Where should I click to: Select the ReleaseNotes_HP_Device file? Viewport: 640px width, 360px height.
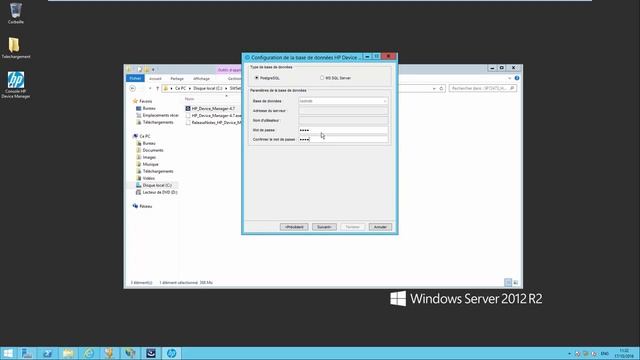point(213,122)
